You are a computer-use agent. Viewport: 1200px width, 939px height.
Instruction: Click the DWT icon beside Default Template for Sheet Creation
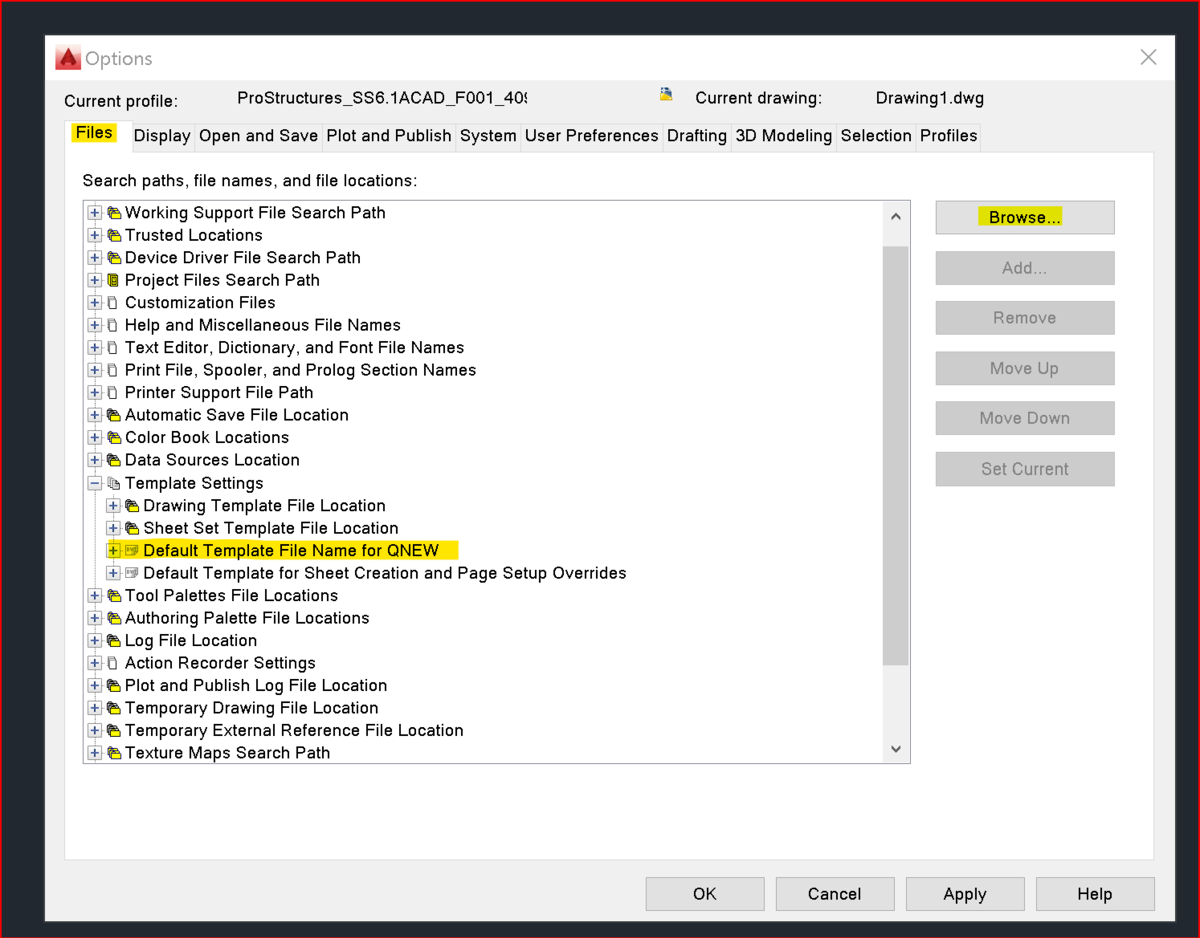pos(132,573)
